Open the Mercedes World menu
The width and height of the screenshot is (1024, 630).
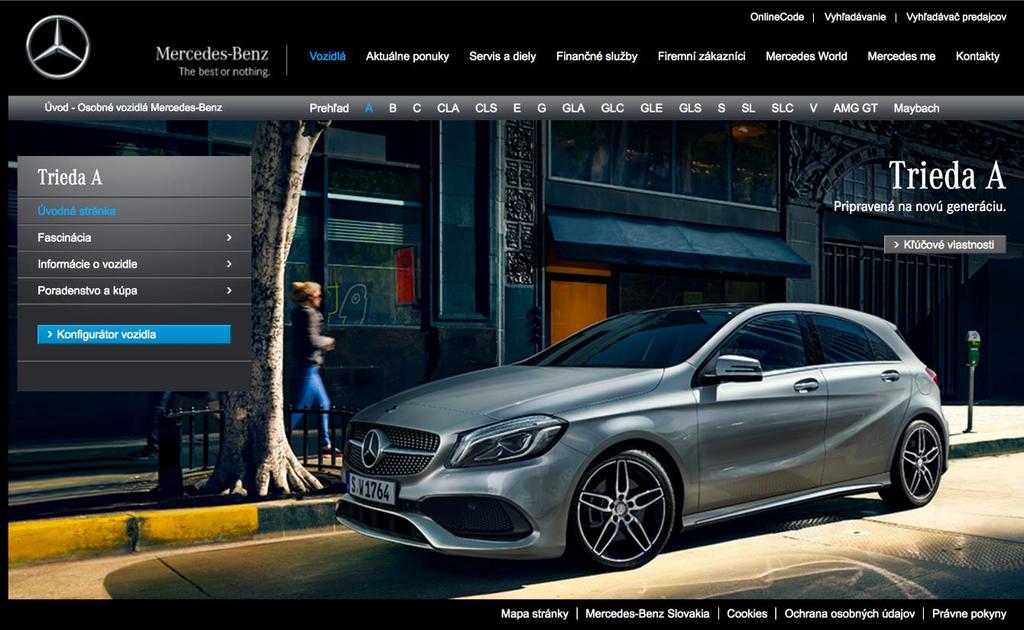point(806,56)
